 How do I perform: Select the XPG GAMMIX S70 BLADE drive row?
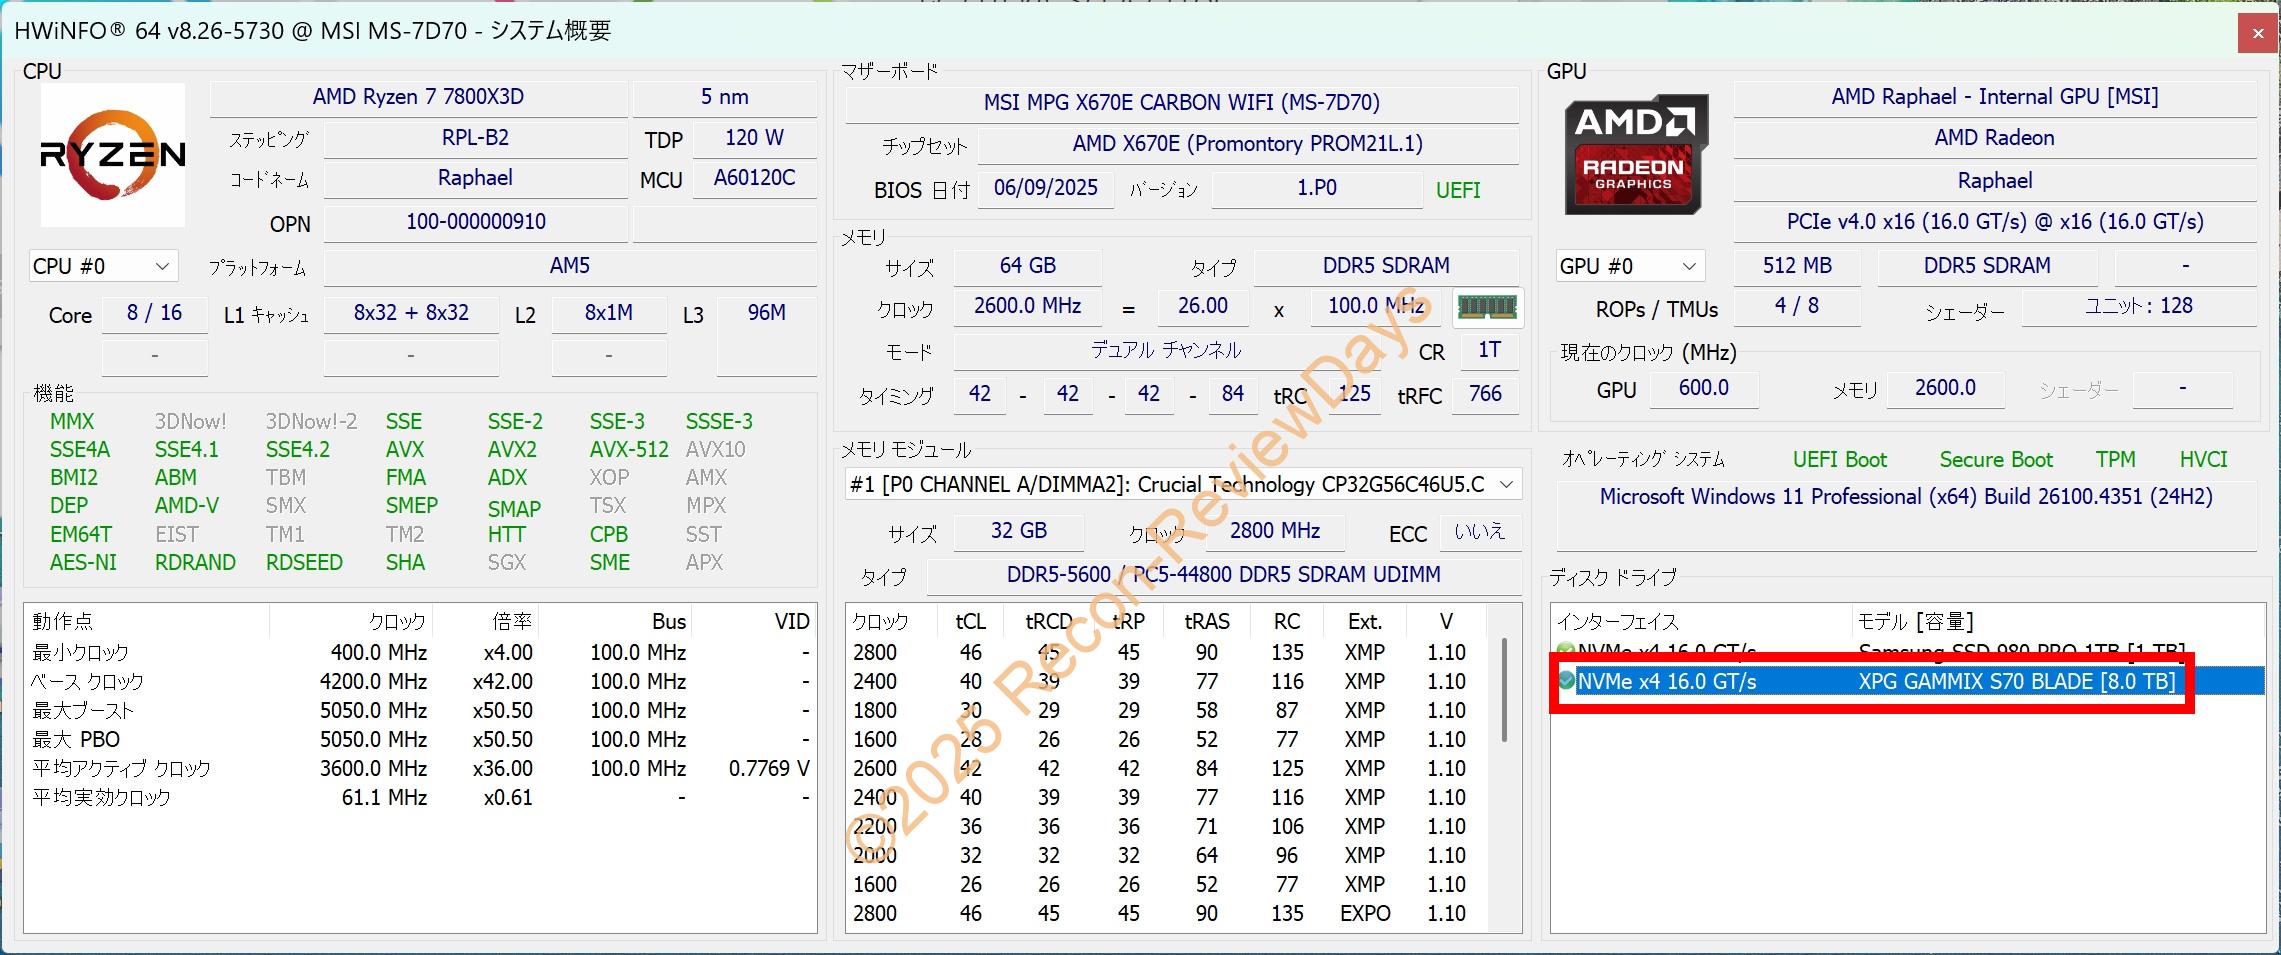click(x=1900, y=682)
